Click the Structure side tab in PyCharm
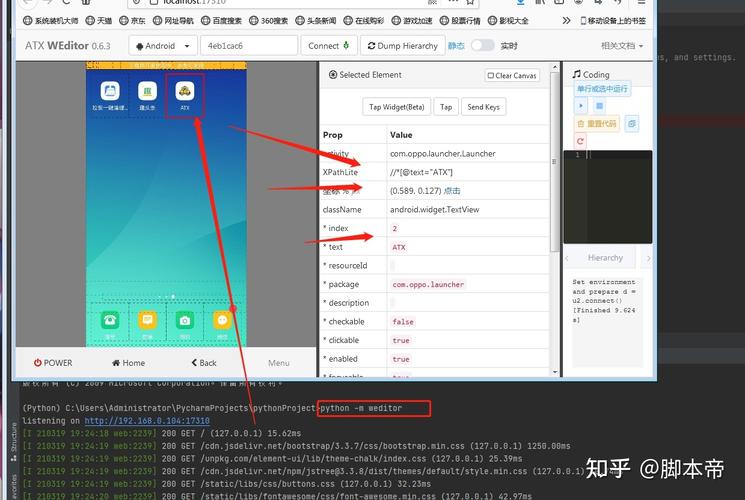Screen dimensions: 745x500 pyautogui.click(x=14, y=442)
